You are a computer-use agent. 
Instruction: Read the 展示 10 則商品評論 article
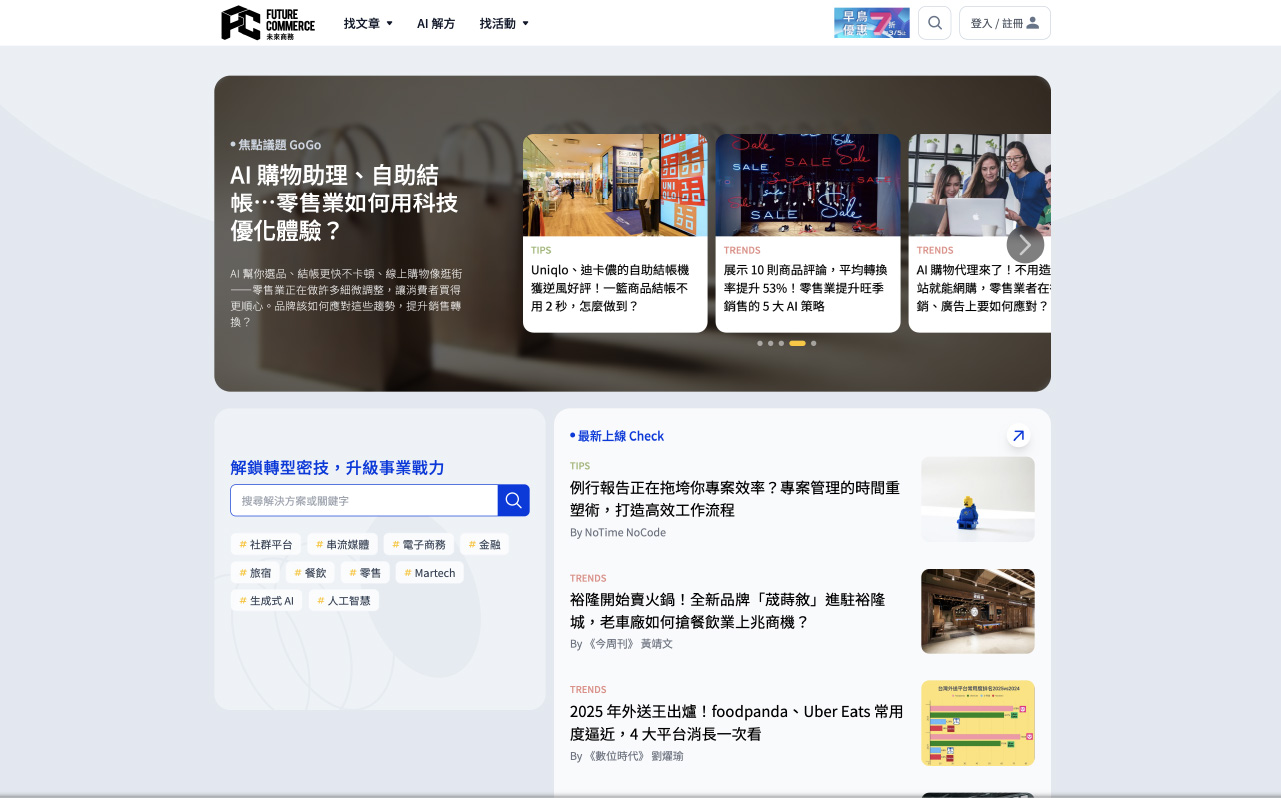[x=805, y=288]
